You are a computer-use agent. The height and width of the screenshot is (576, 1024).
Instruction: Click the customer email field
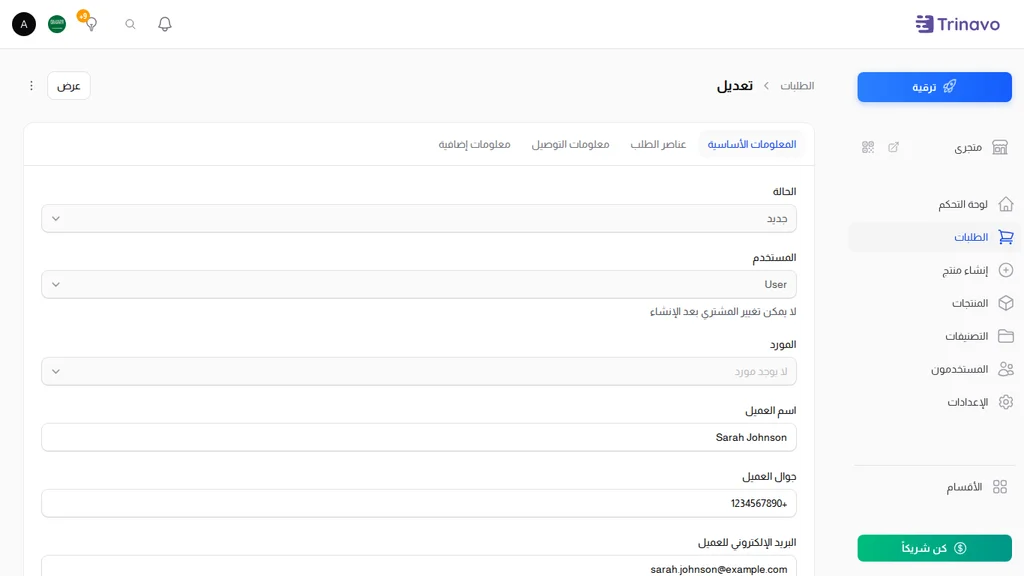pos(419,566)
